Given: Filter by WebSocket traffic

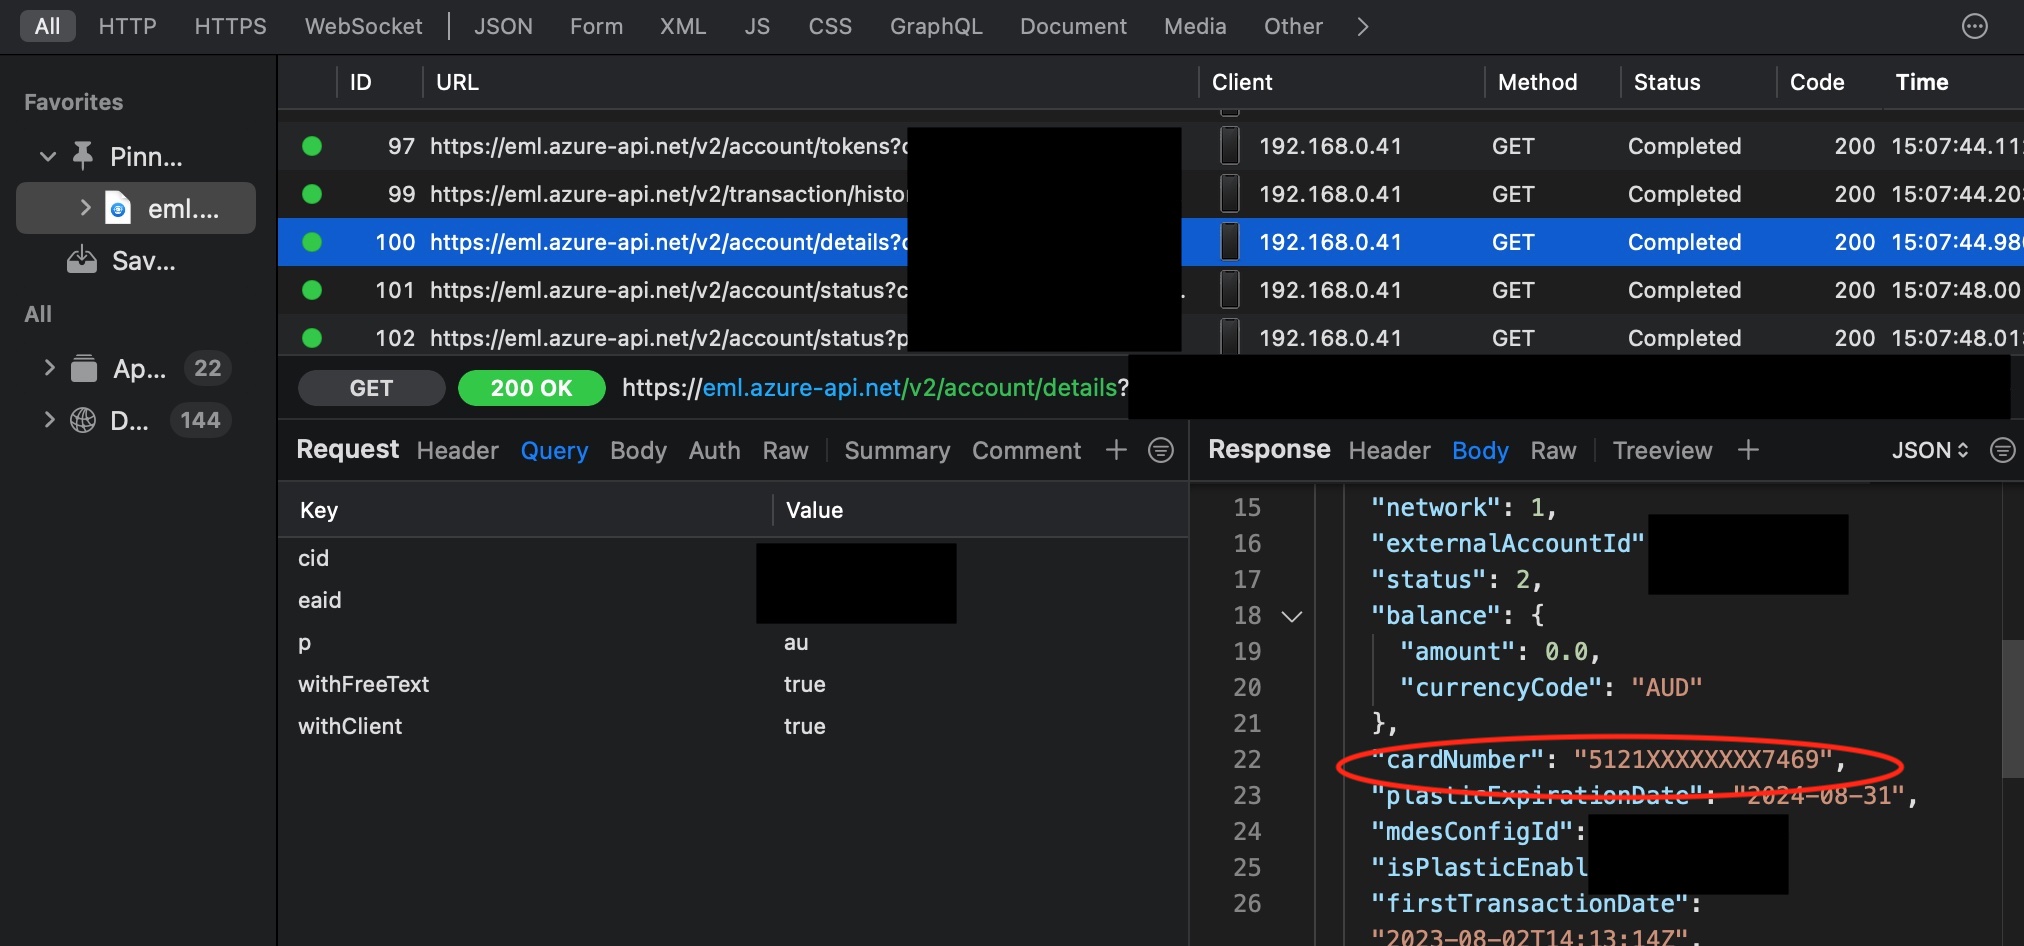Looking at the screenshot, I should 363,26.
